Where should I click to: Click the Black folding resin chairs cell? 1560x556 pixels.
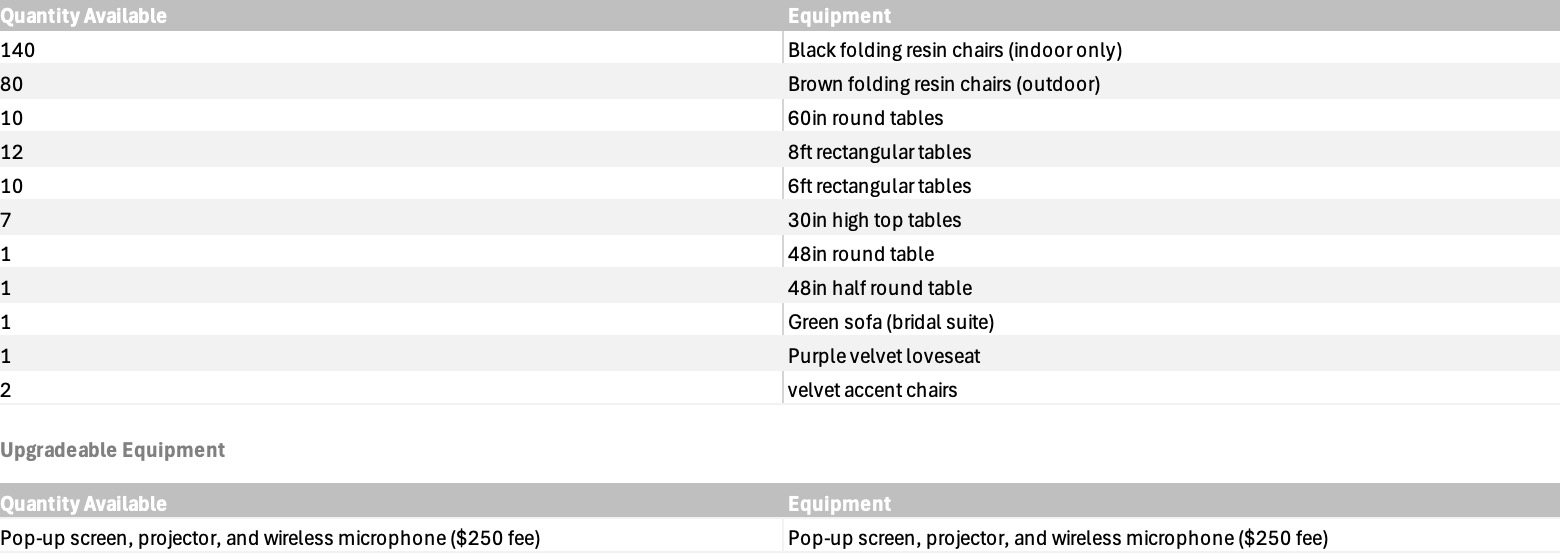tap(954, 49)
